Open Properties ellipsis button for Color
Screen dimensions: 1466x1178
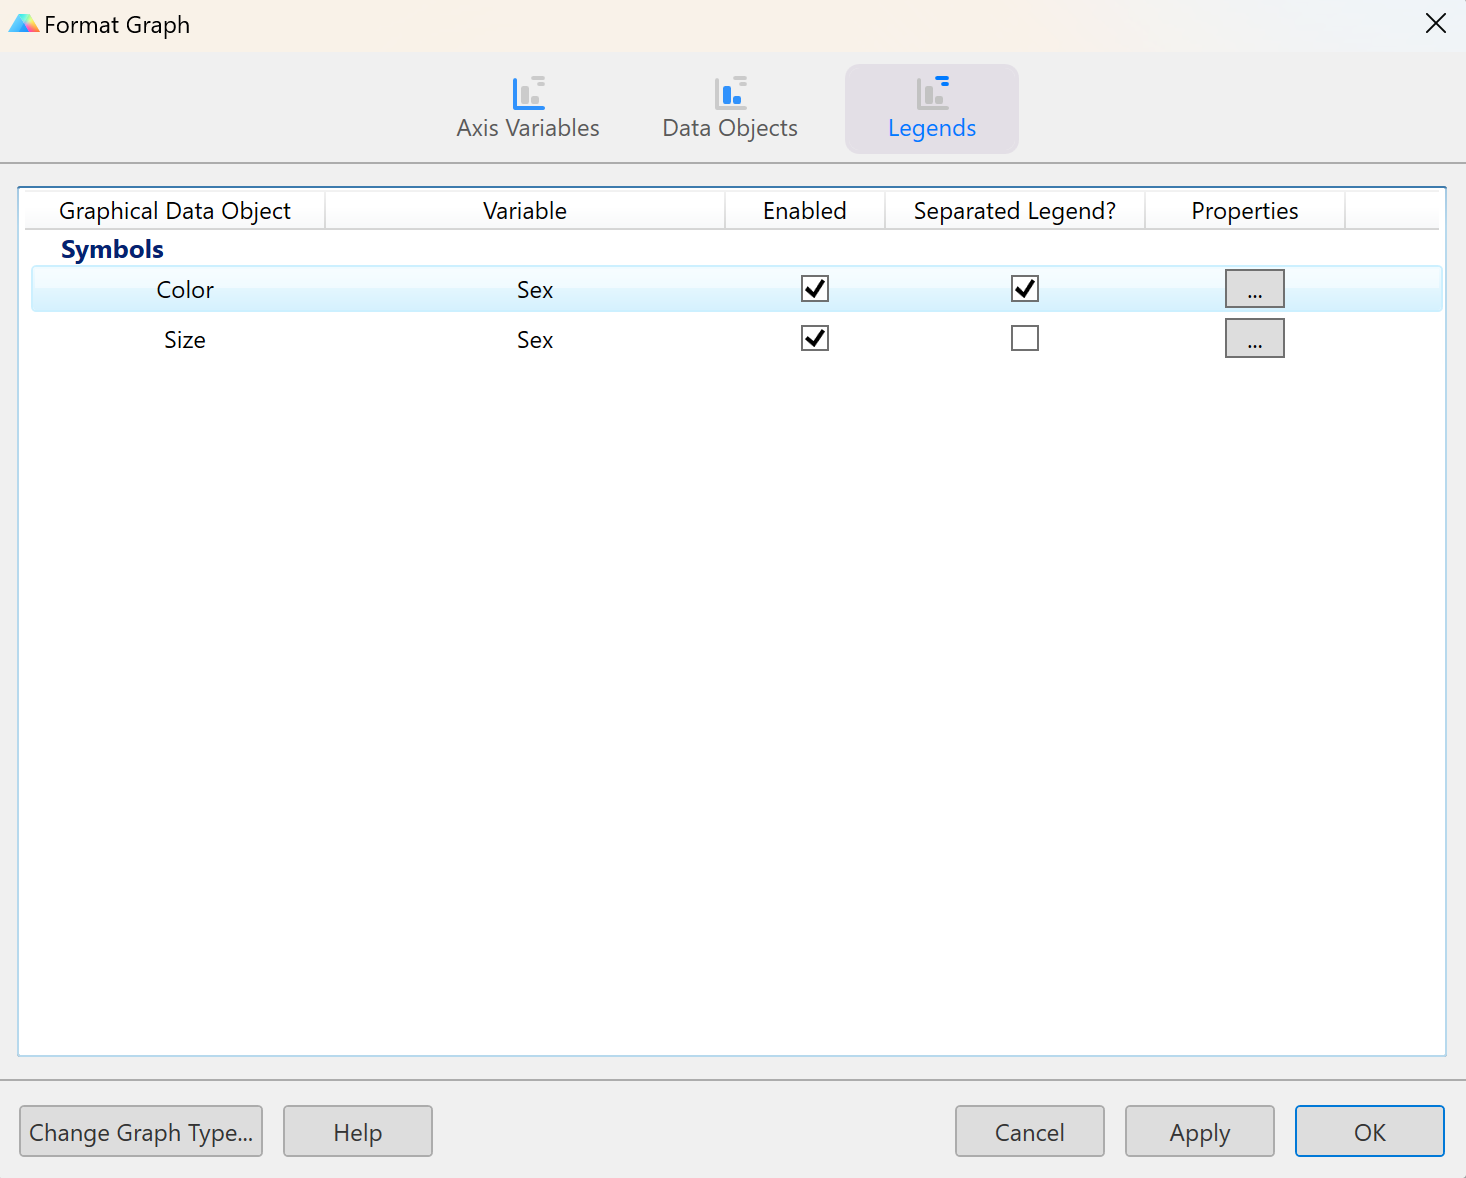1254,289
